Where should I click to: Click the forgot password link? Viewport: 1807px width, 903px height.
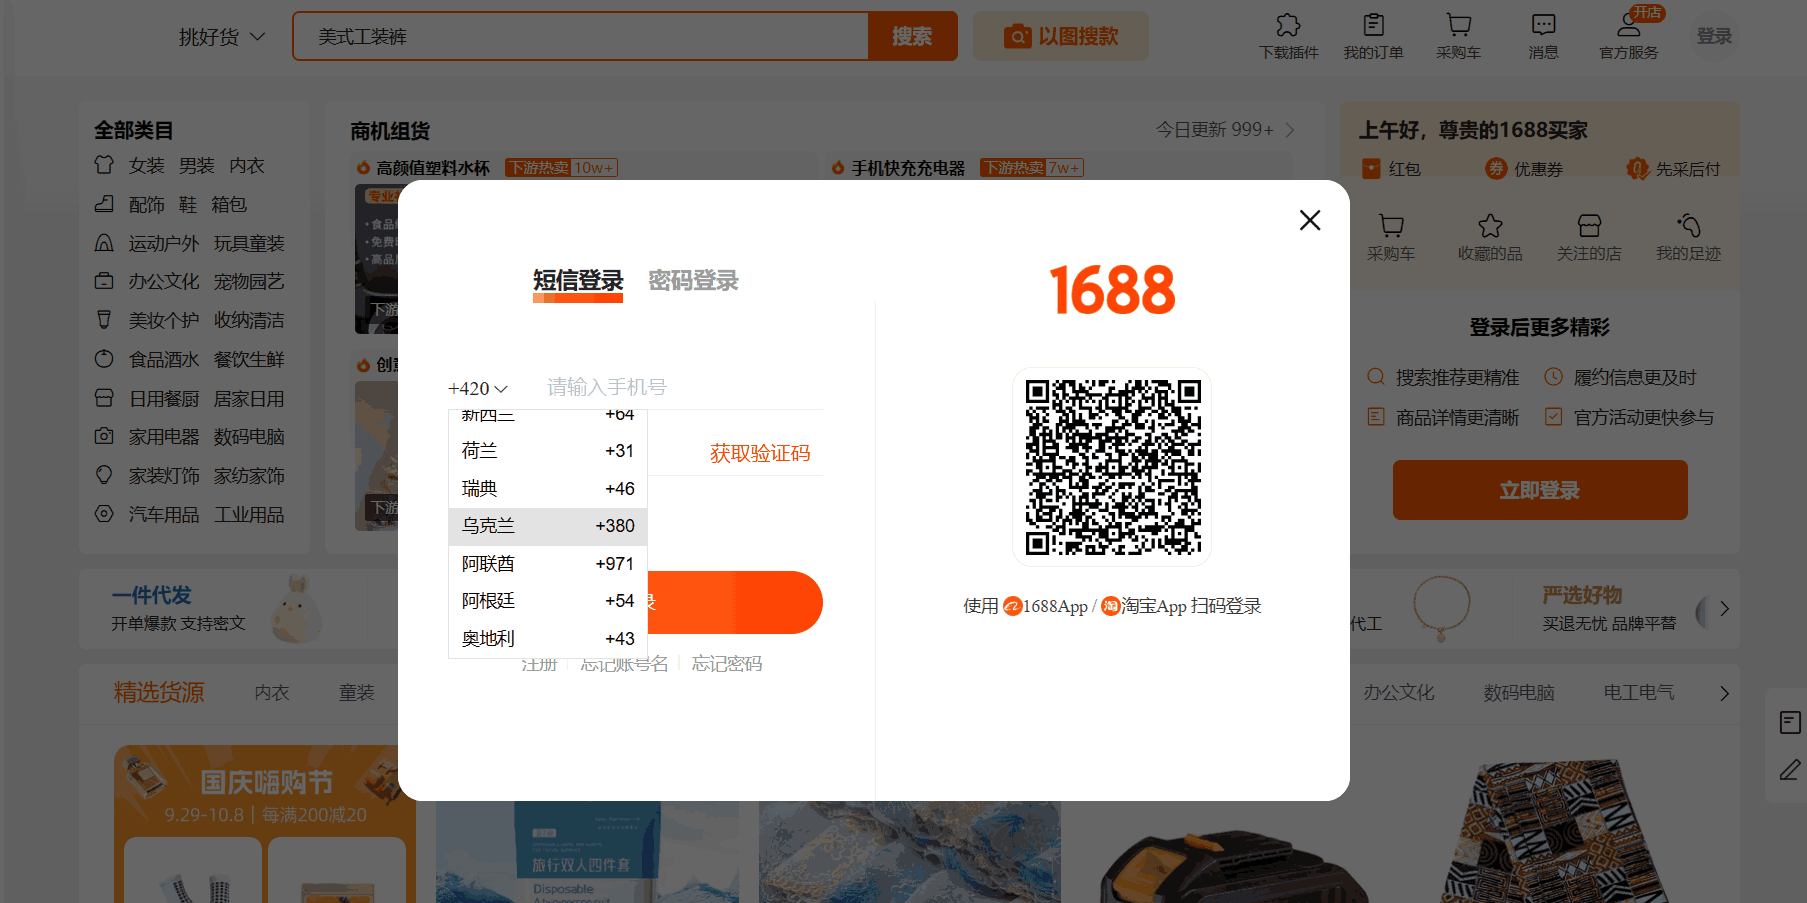pyautogui.click(x=727, y=664)
